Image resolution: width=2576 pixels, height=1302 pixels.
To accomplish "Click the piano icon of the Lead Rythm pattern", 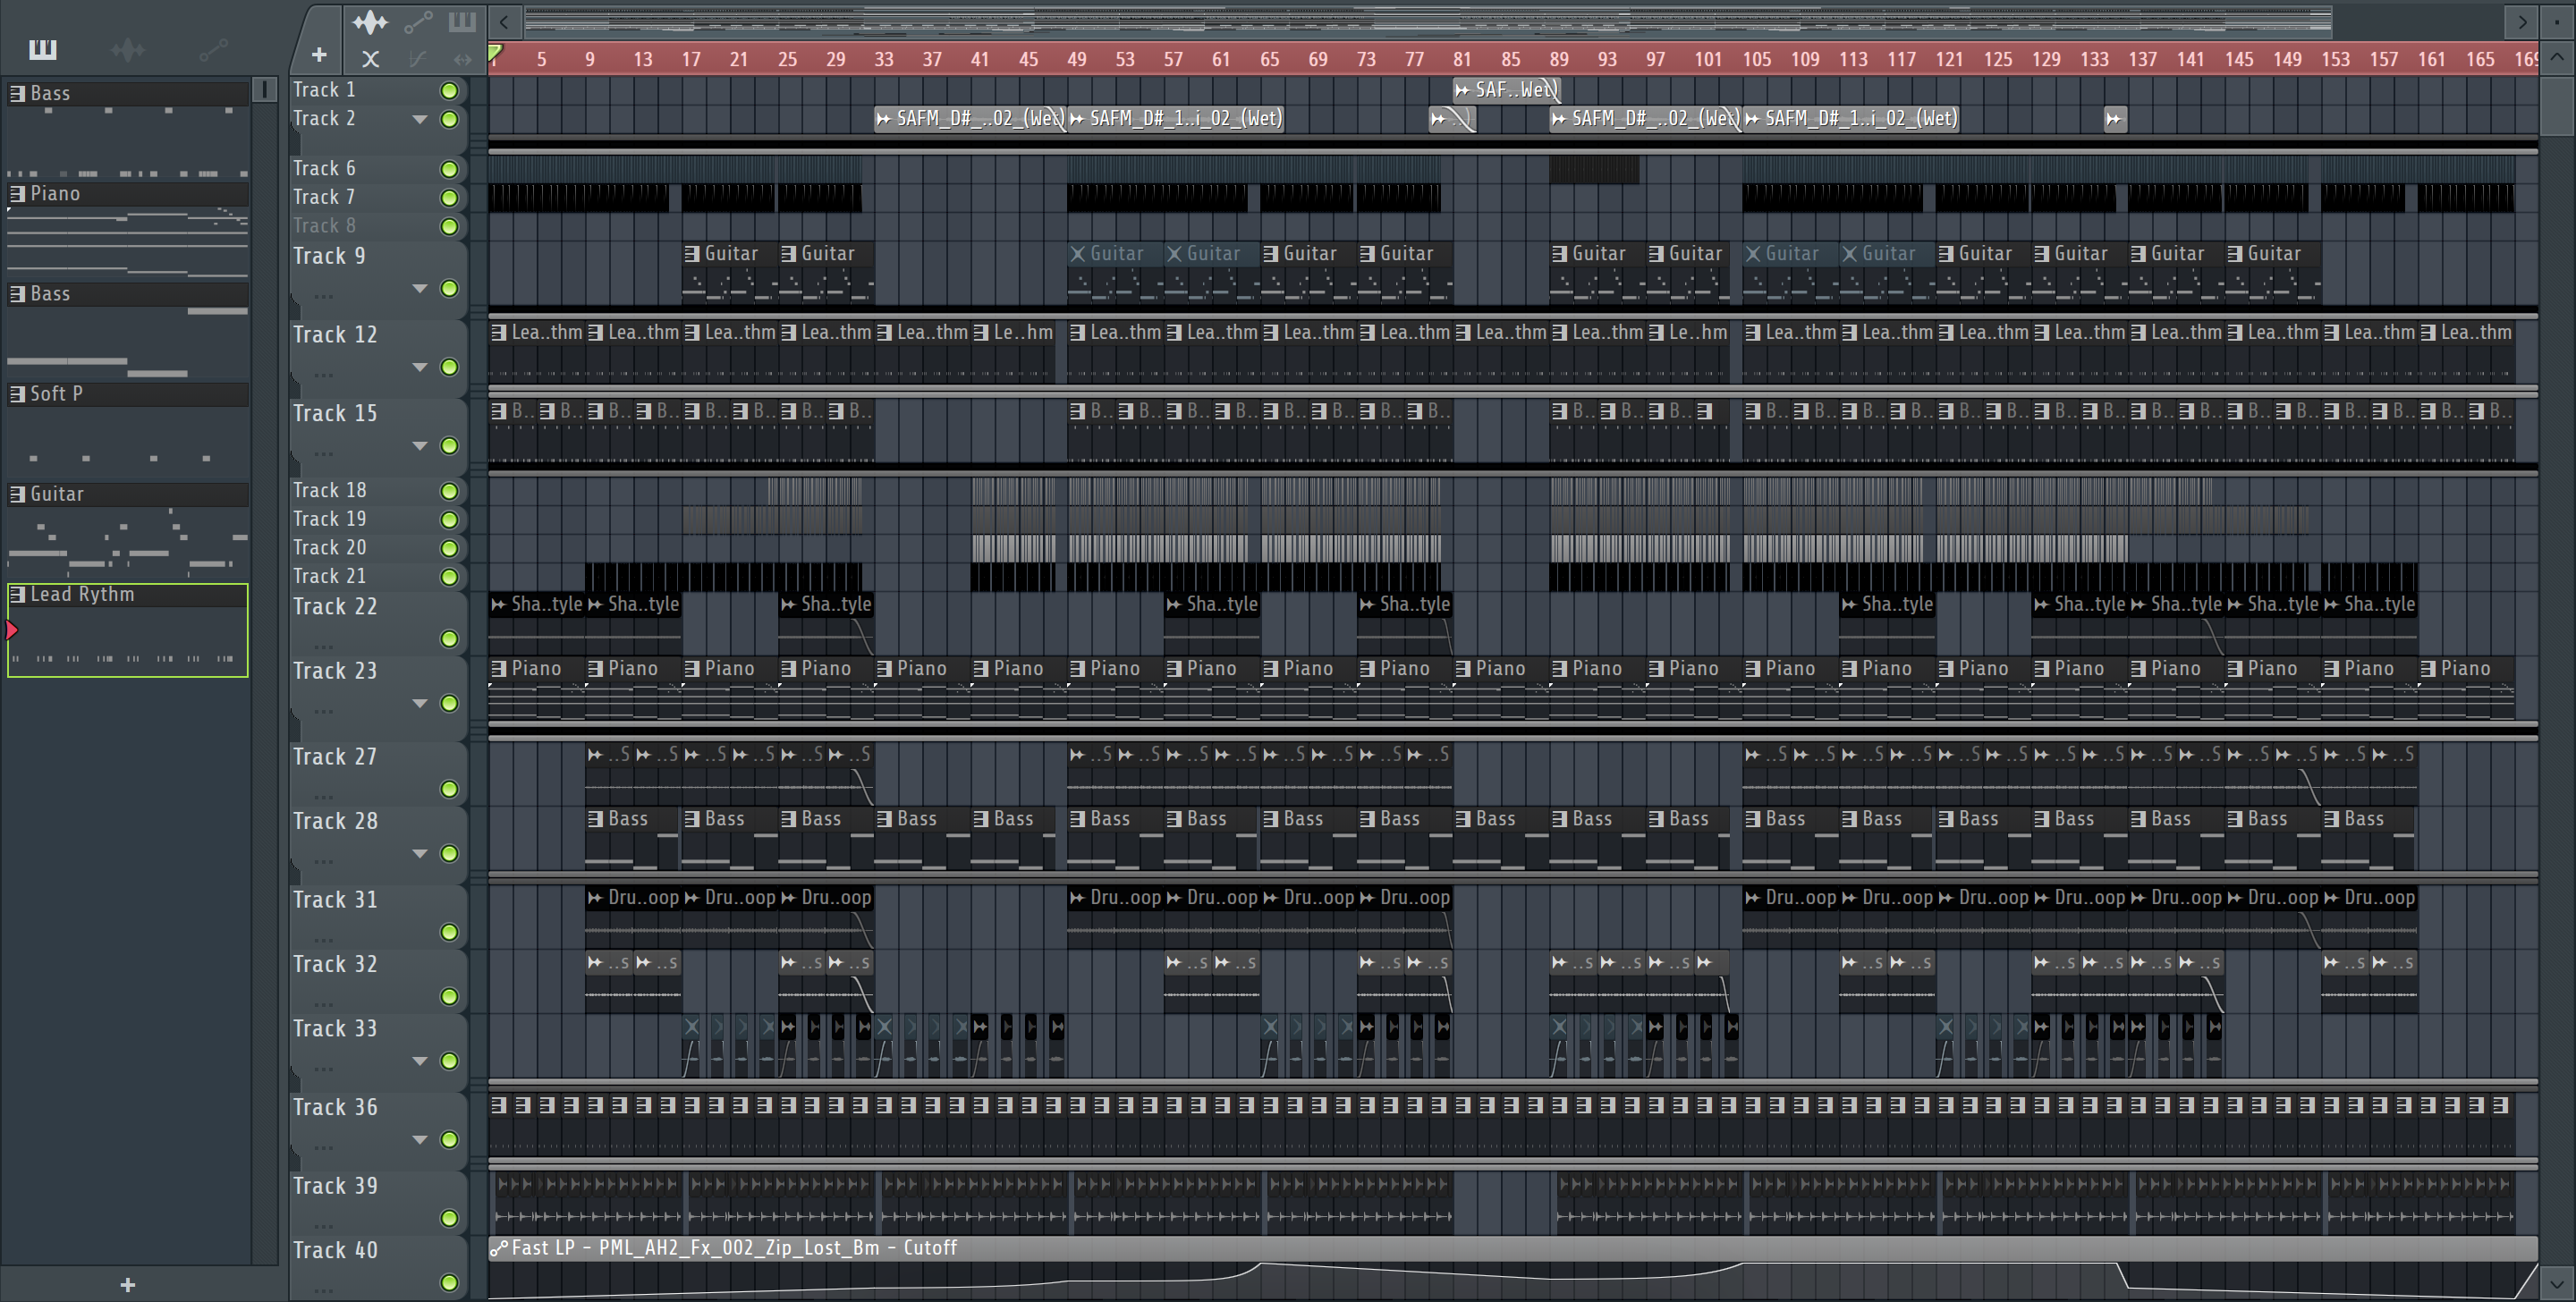I will (17, 594).
